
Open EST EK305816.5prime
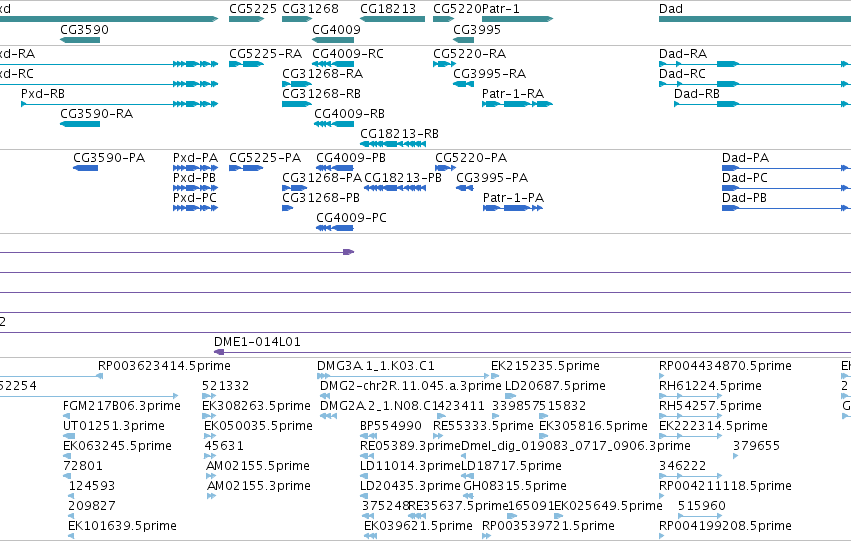tap(543, 436)
